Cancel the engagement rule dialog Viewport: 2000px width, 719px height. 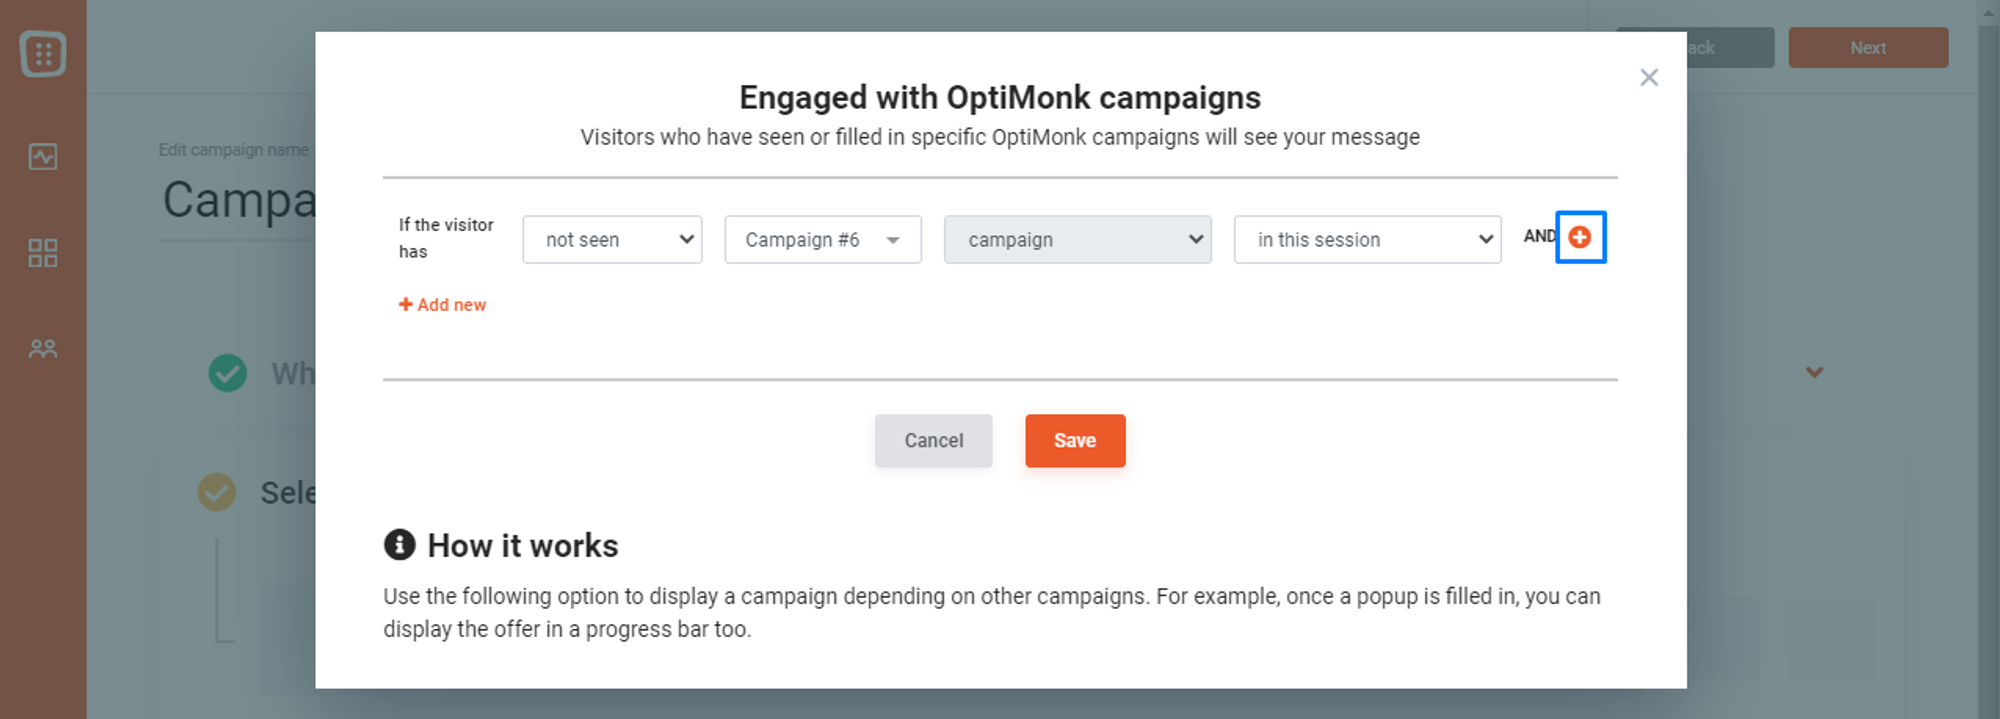pyautogui.click(x=933, y=441)
